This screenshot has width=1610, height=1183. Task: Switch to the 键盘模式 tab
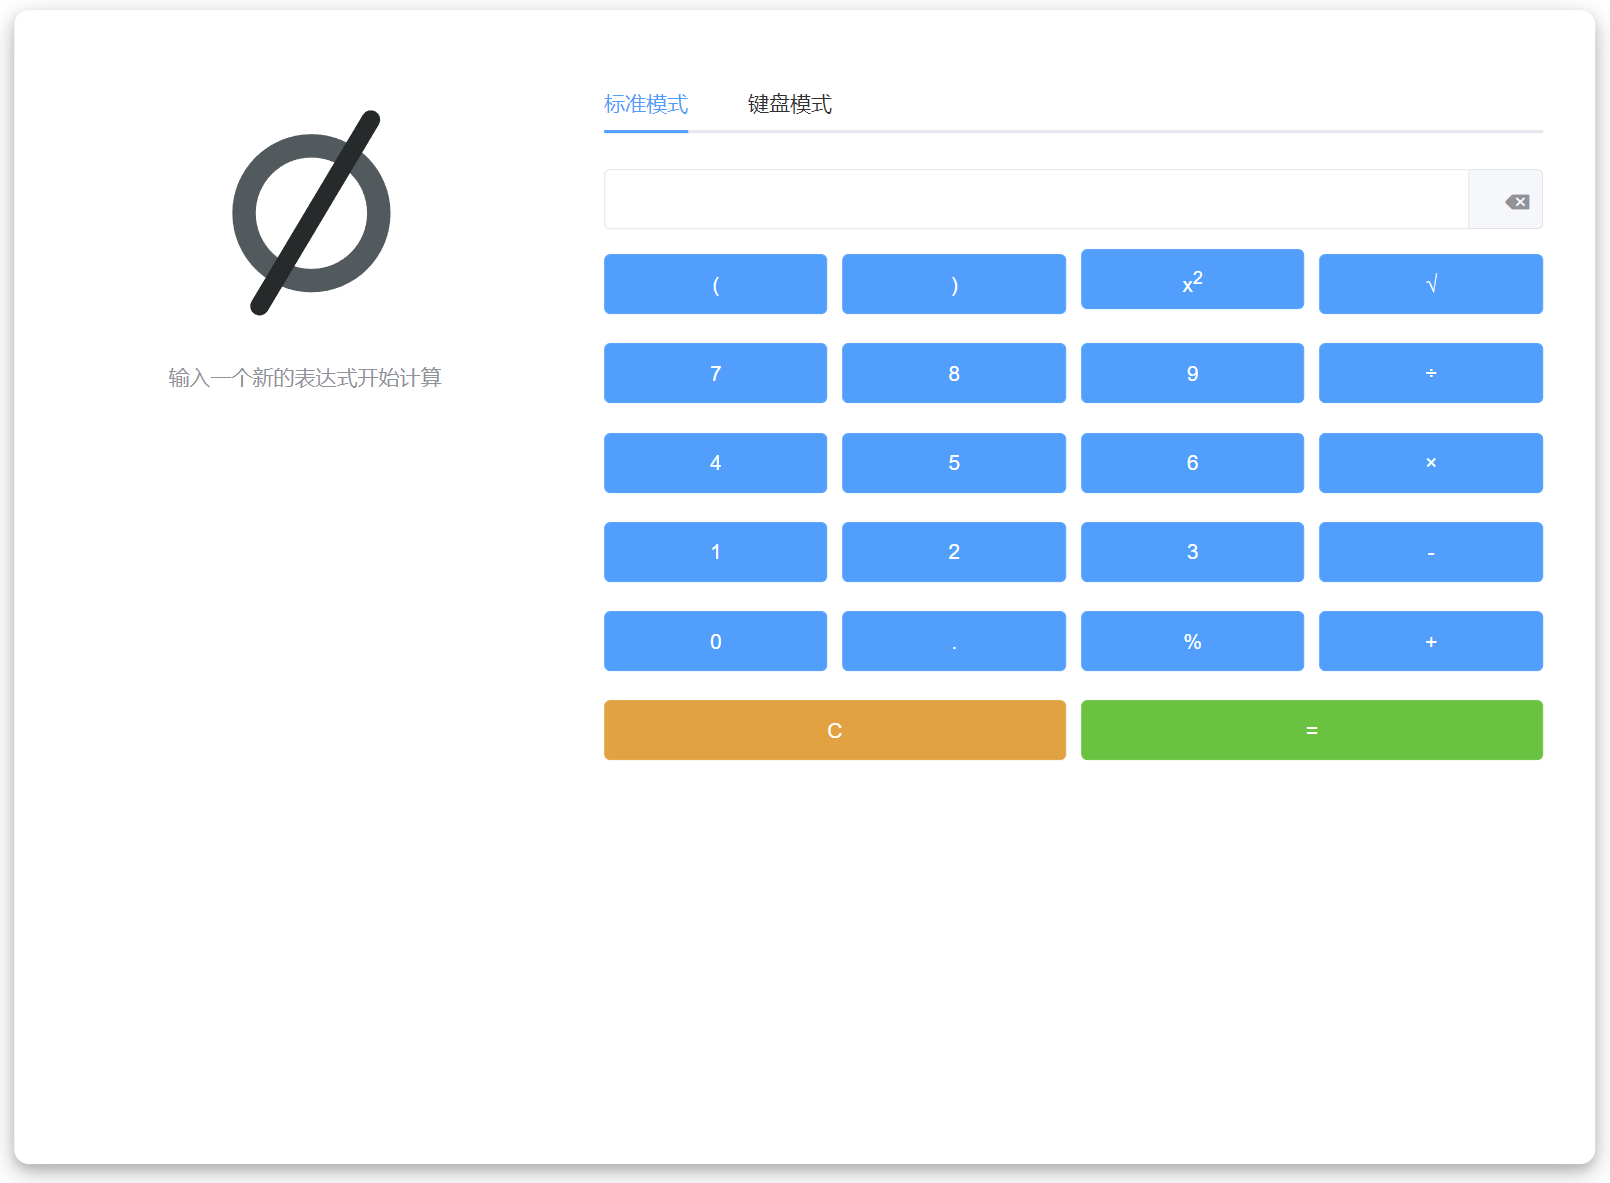(x=789, y=104)
